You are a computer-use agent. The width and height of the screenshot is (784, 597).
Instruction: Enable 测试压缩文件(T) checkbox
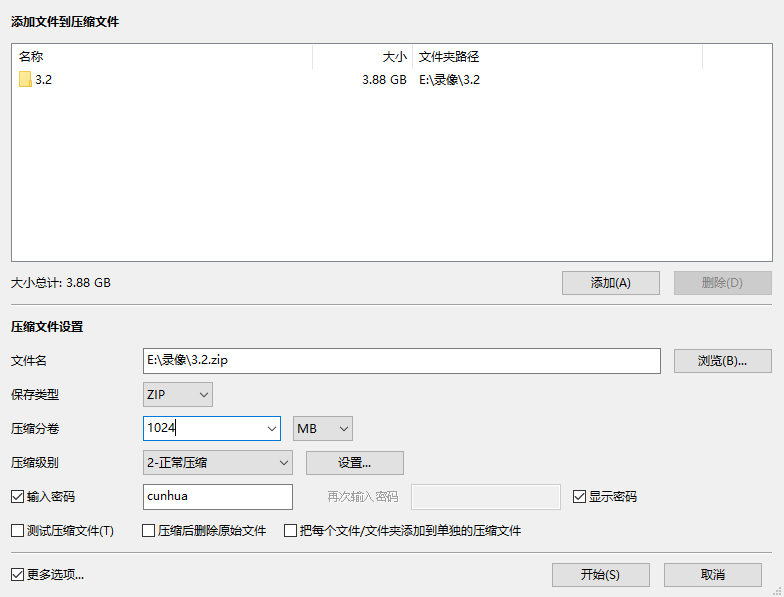coord(17,531)
